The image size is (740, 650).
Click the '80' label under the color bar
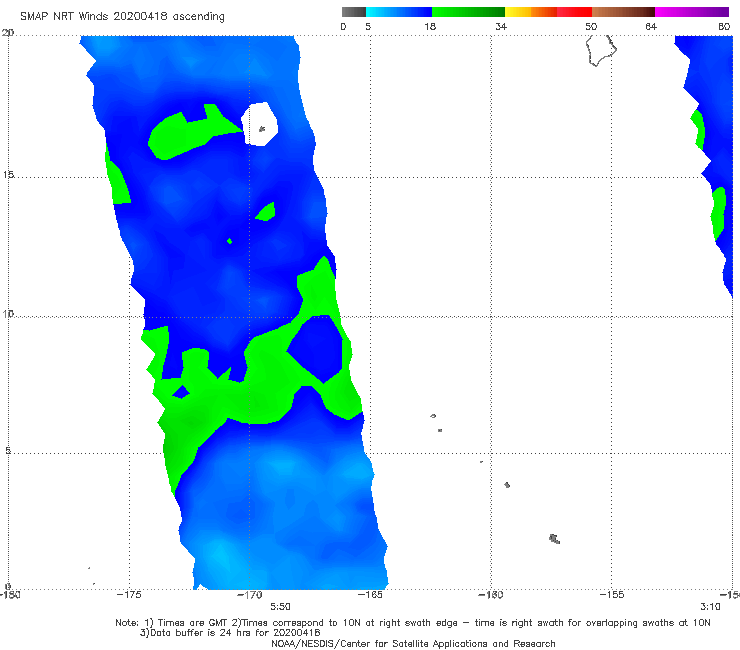(x=724, y=27)
